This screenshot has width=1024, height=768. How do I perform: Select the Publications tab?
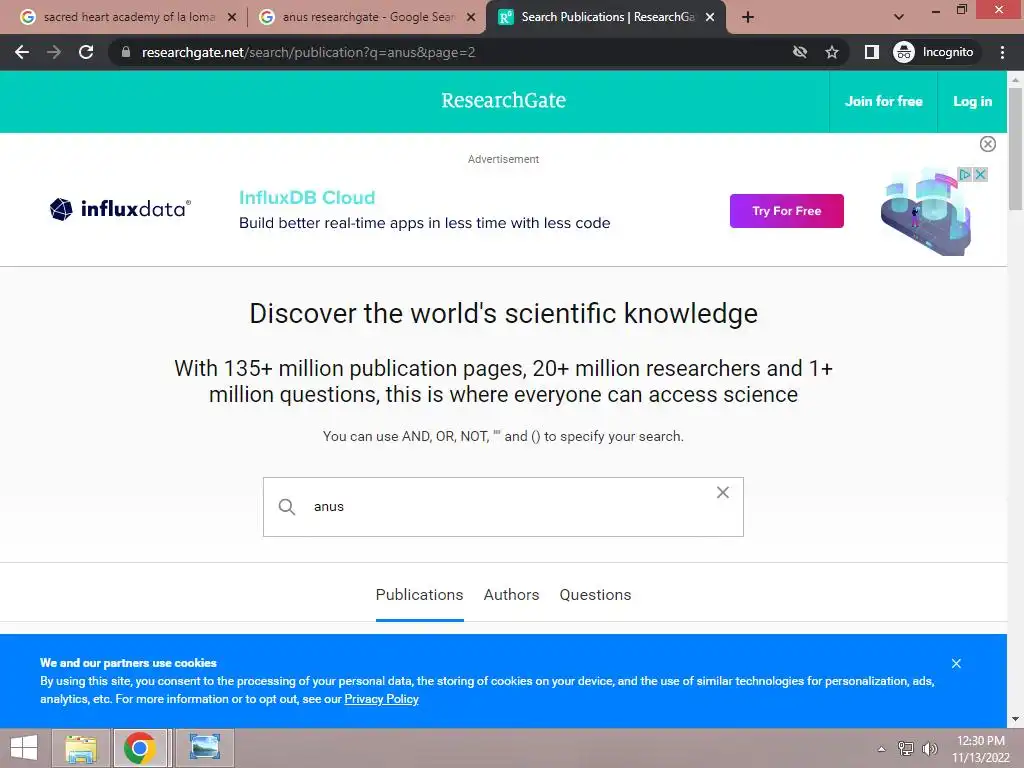click(x=419, y=595)
